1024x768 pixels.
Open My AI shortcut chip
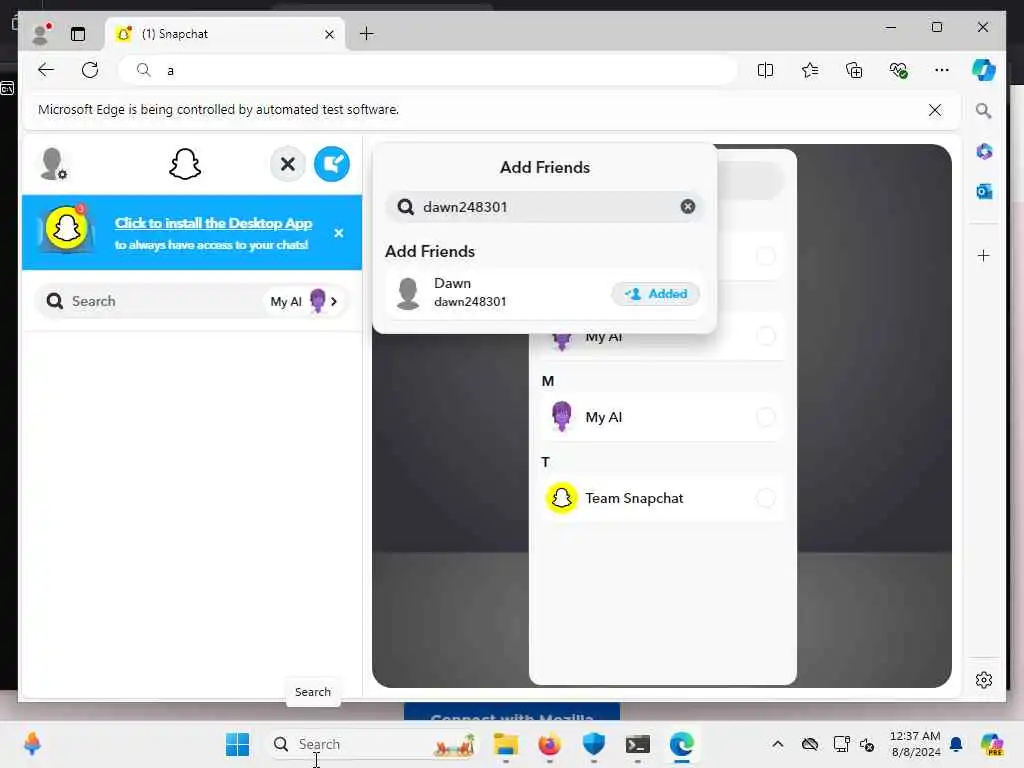(x=304, y=301)
